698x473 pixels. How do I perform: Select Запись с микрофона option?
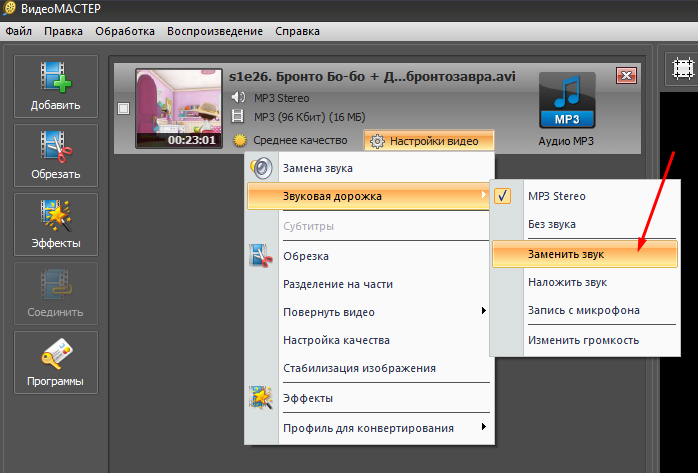click(x=584, y=310)
